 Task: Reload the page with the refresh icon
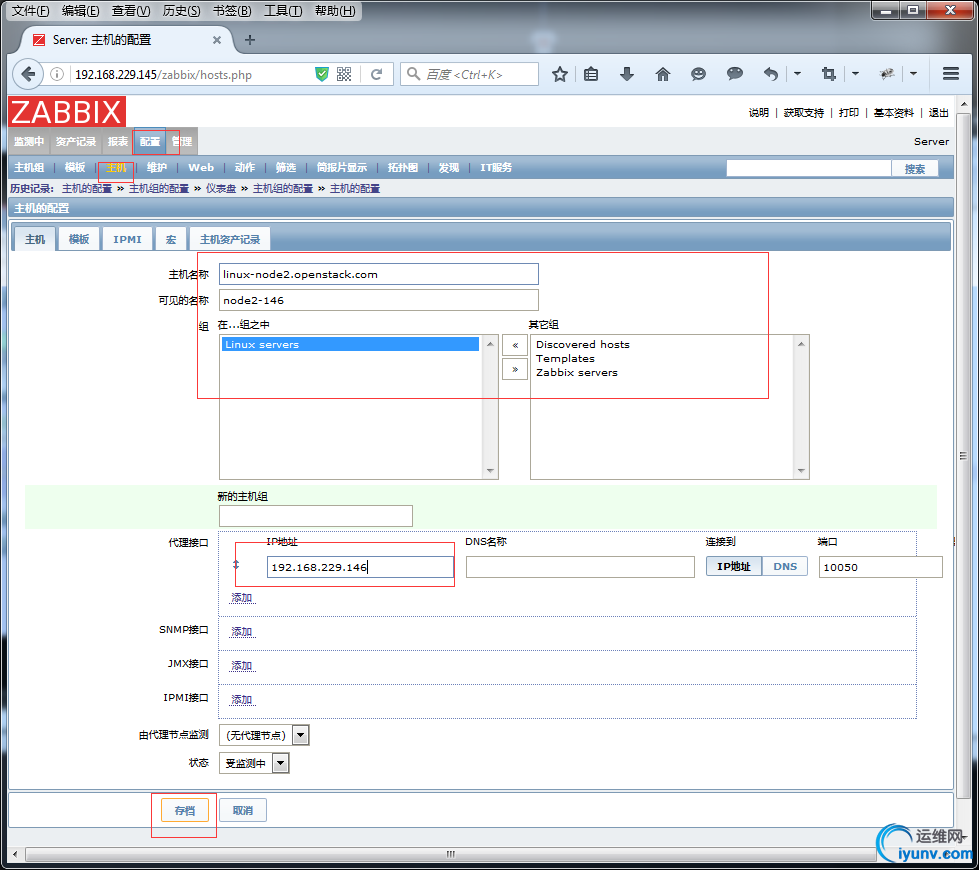click(377, 74)
